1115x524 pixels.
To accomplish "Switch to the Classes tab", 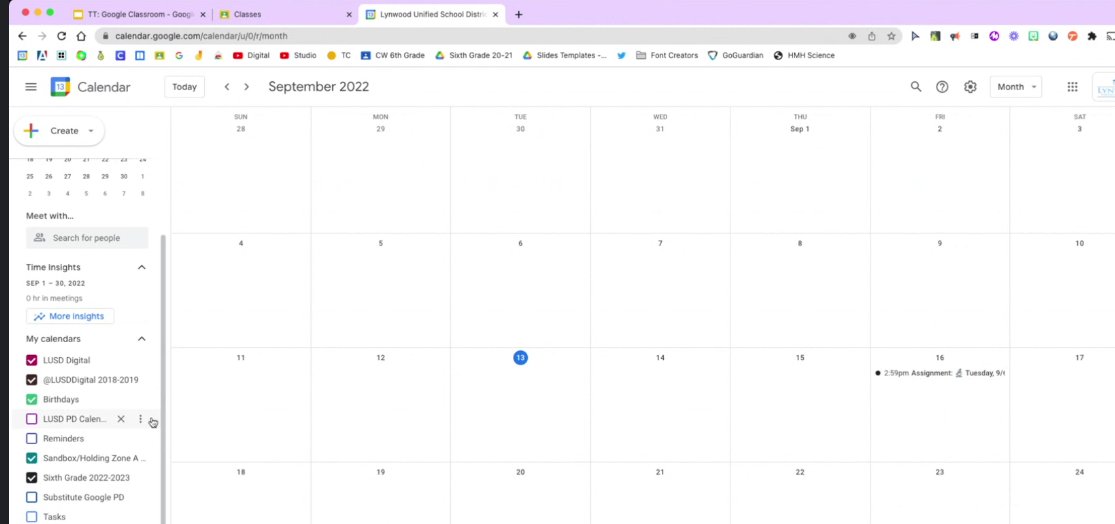I will pos(285,14).
